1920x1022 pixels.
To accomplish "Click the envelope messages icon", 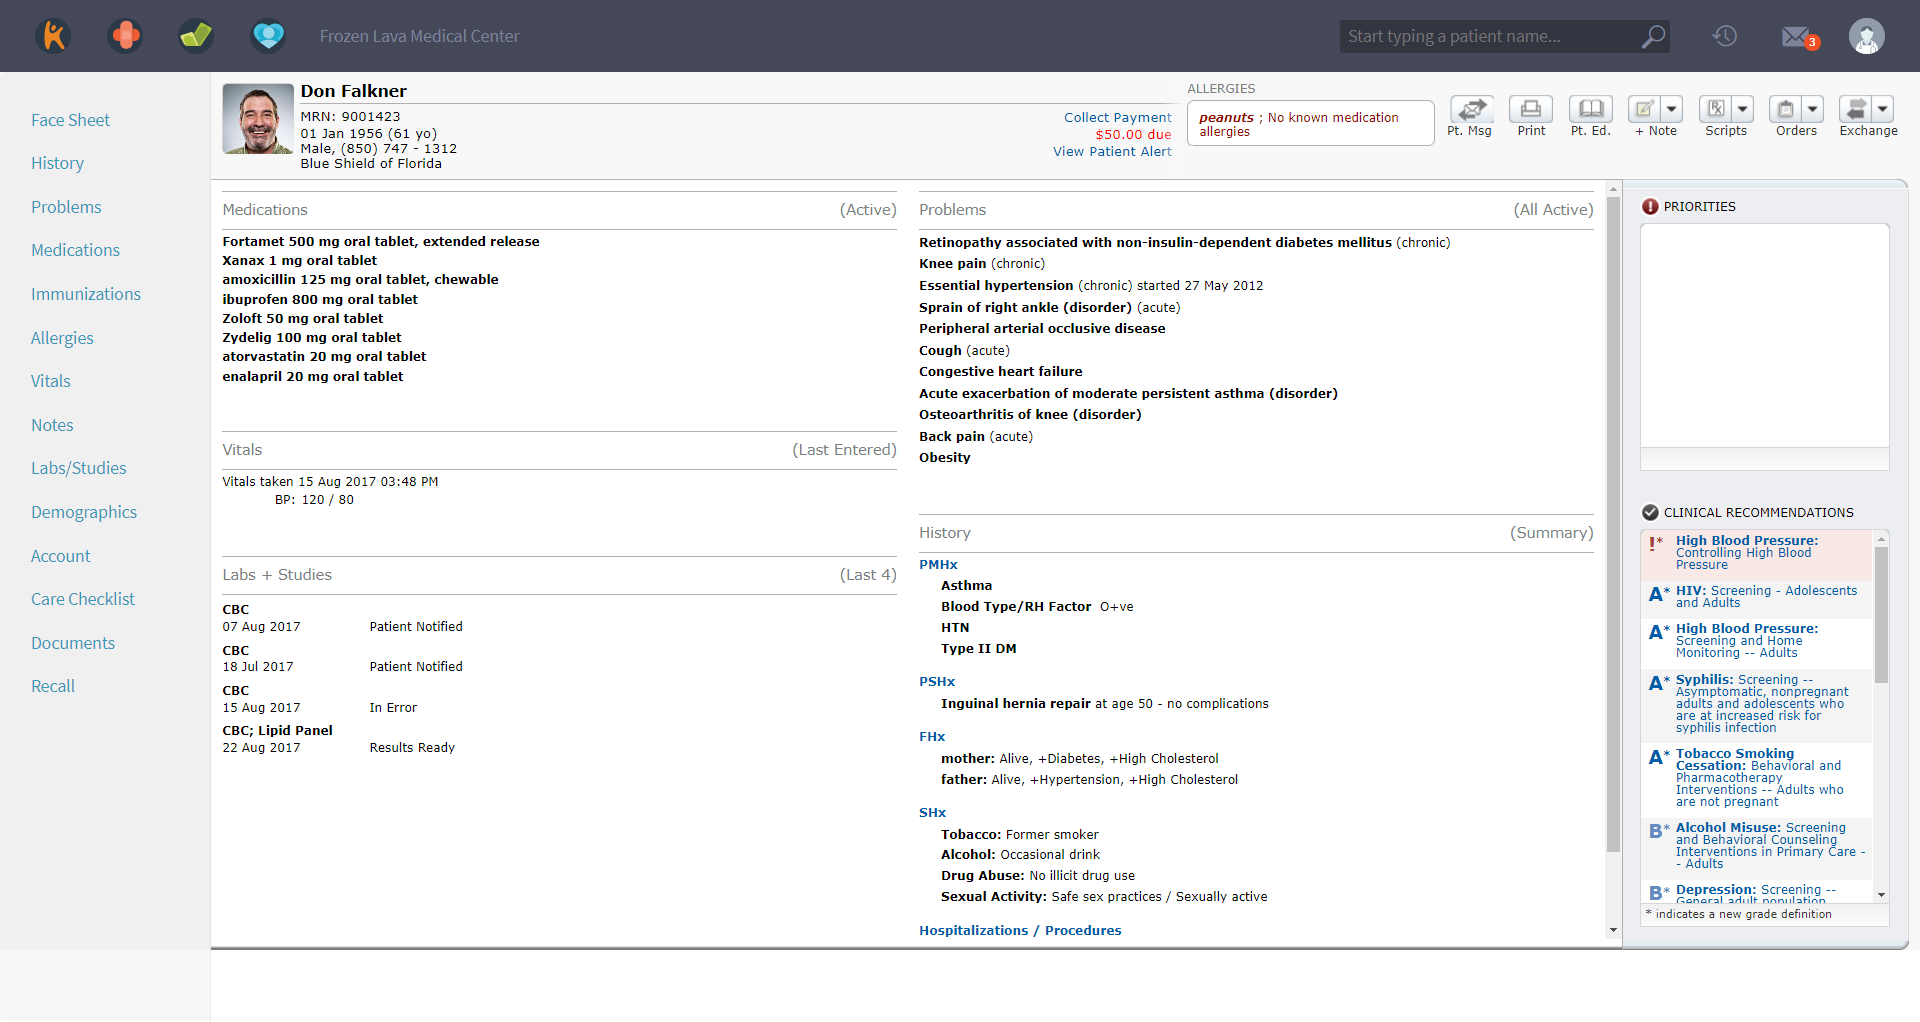I will coord(1796,37).
